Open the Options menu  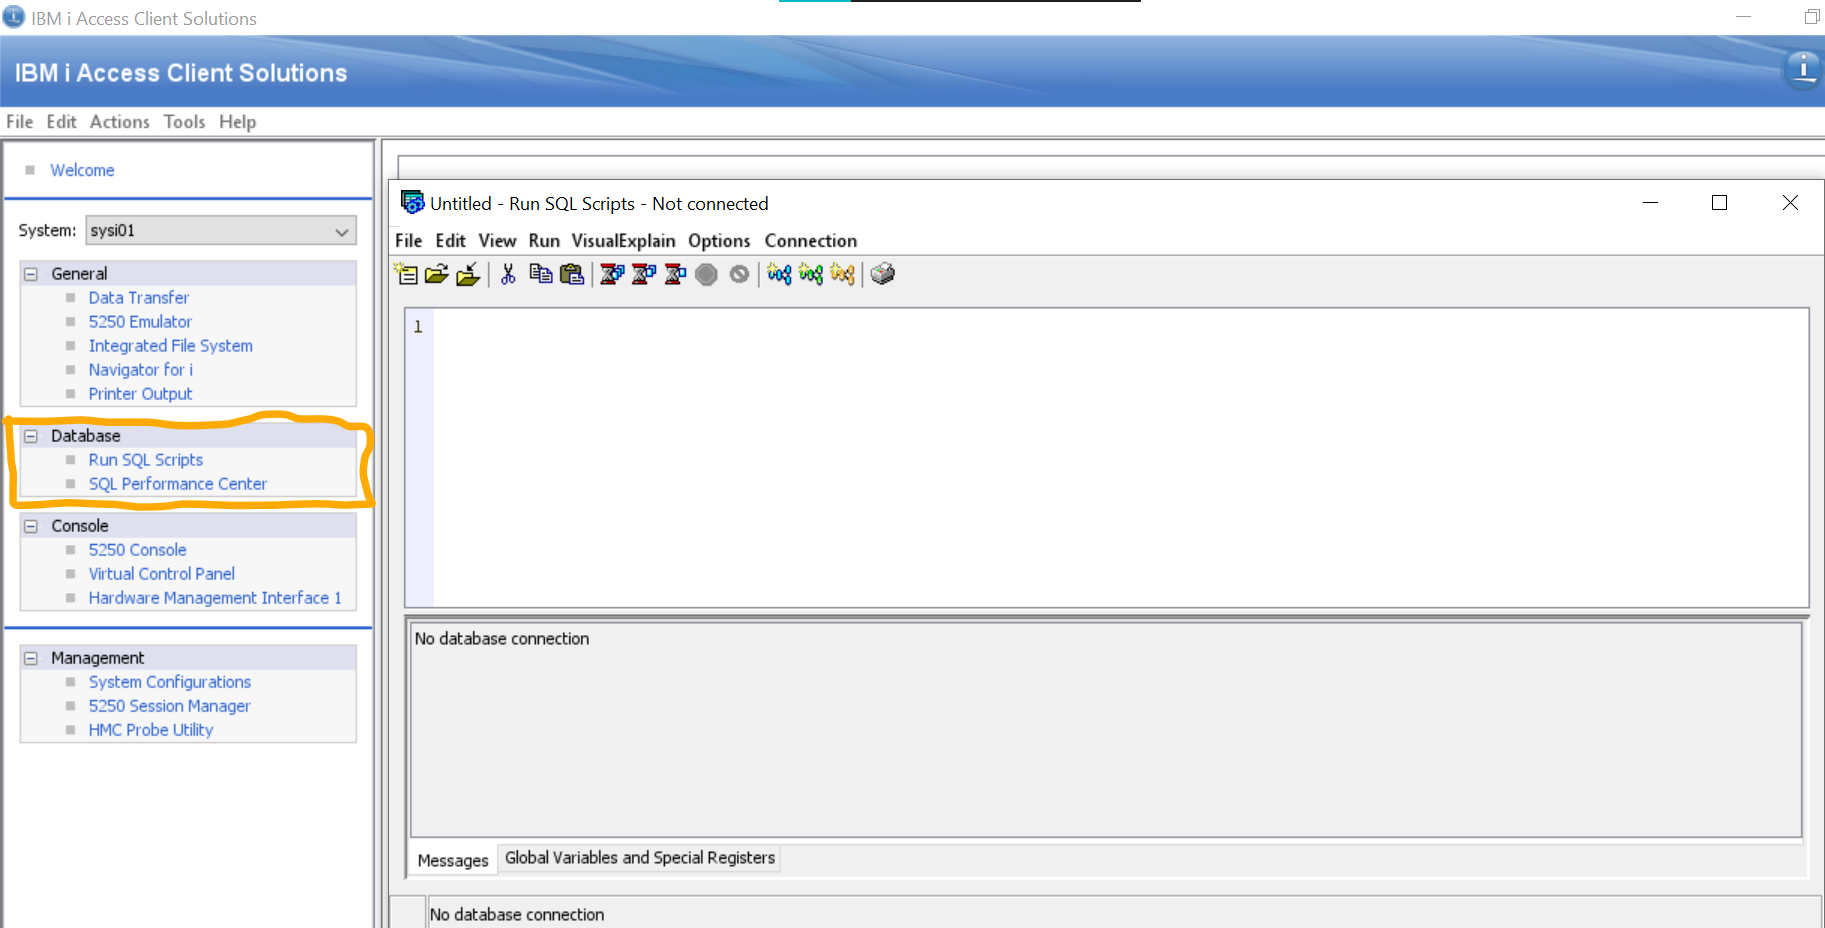(719, 241)
